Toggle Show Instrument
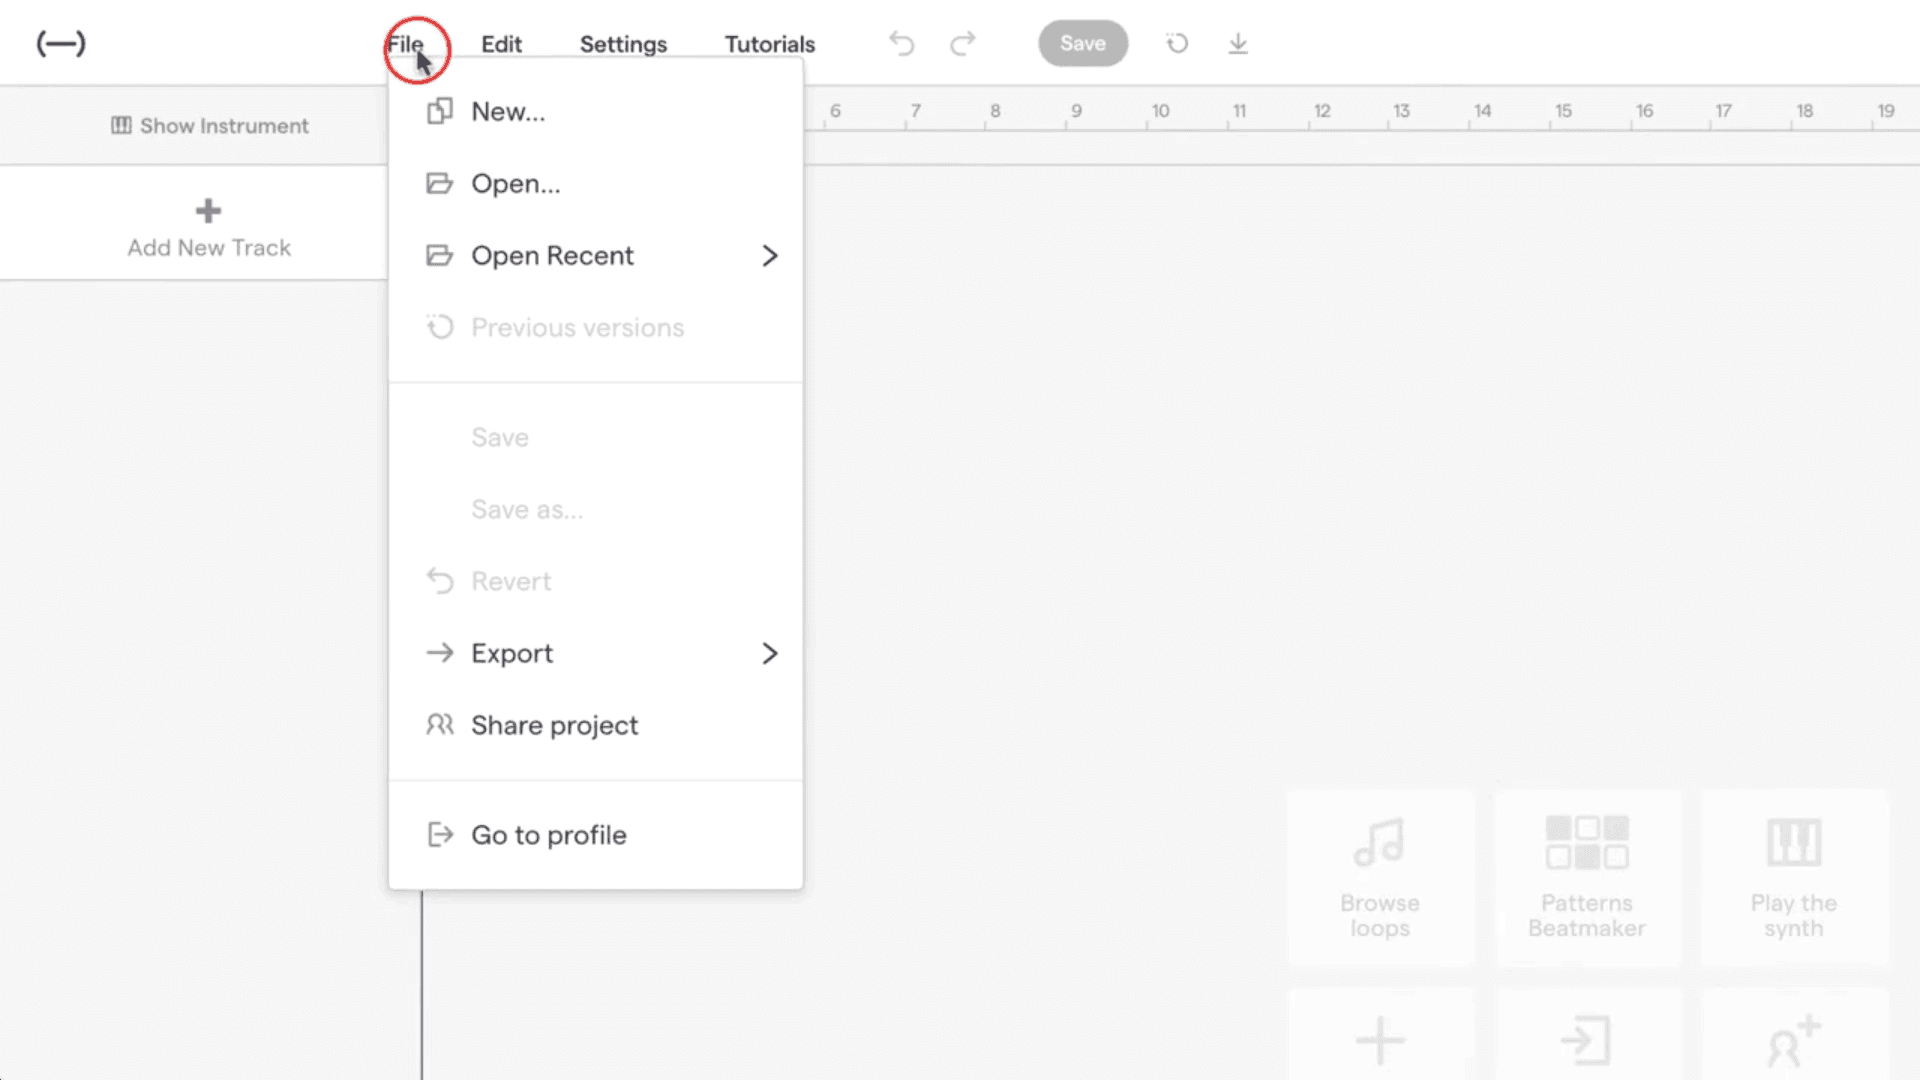1920x1080 pixels. point(209,126)
